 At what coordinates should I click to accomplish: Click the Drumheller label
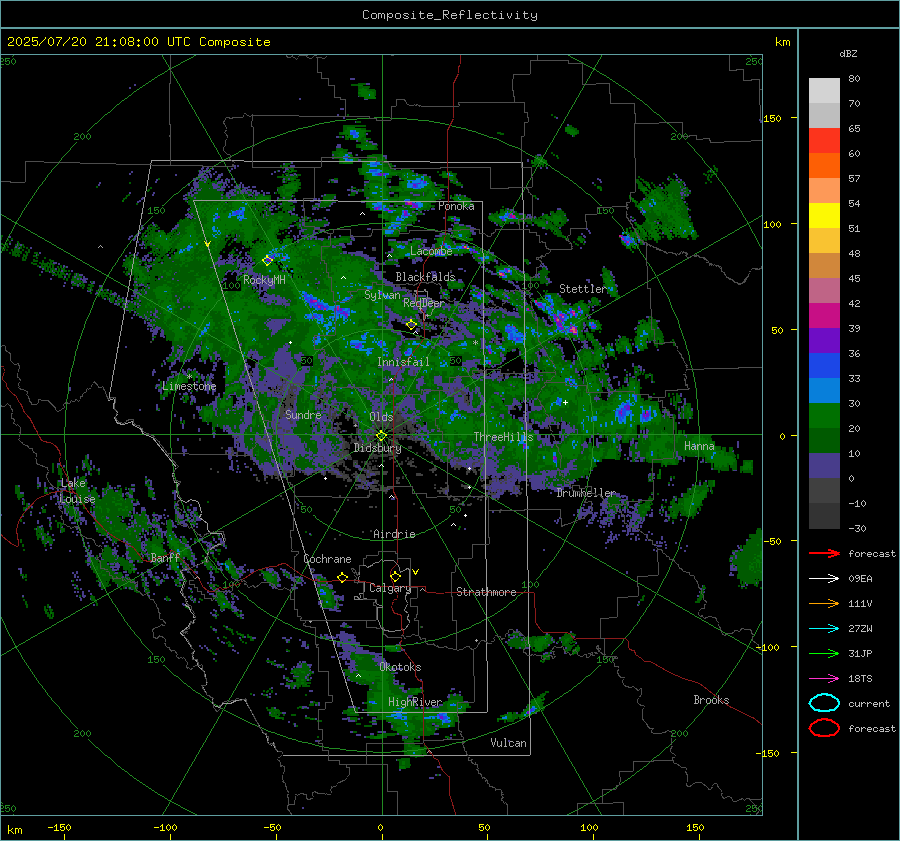pyautogui.click(x=586, y=493)
